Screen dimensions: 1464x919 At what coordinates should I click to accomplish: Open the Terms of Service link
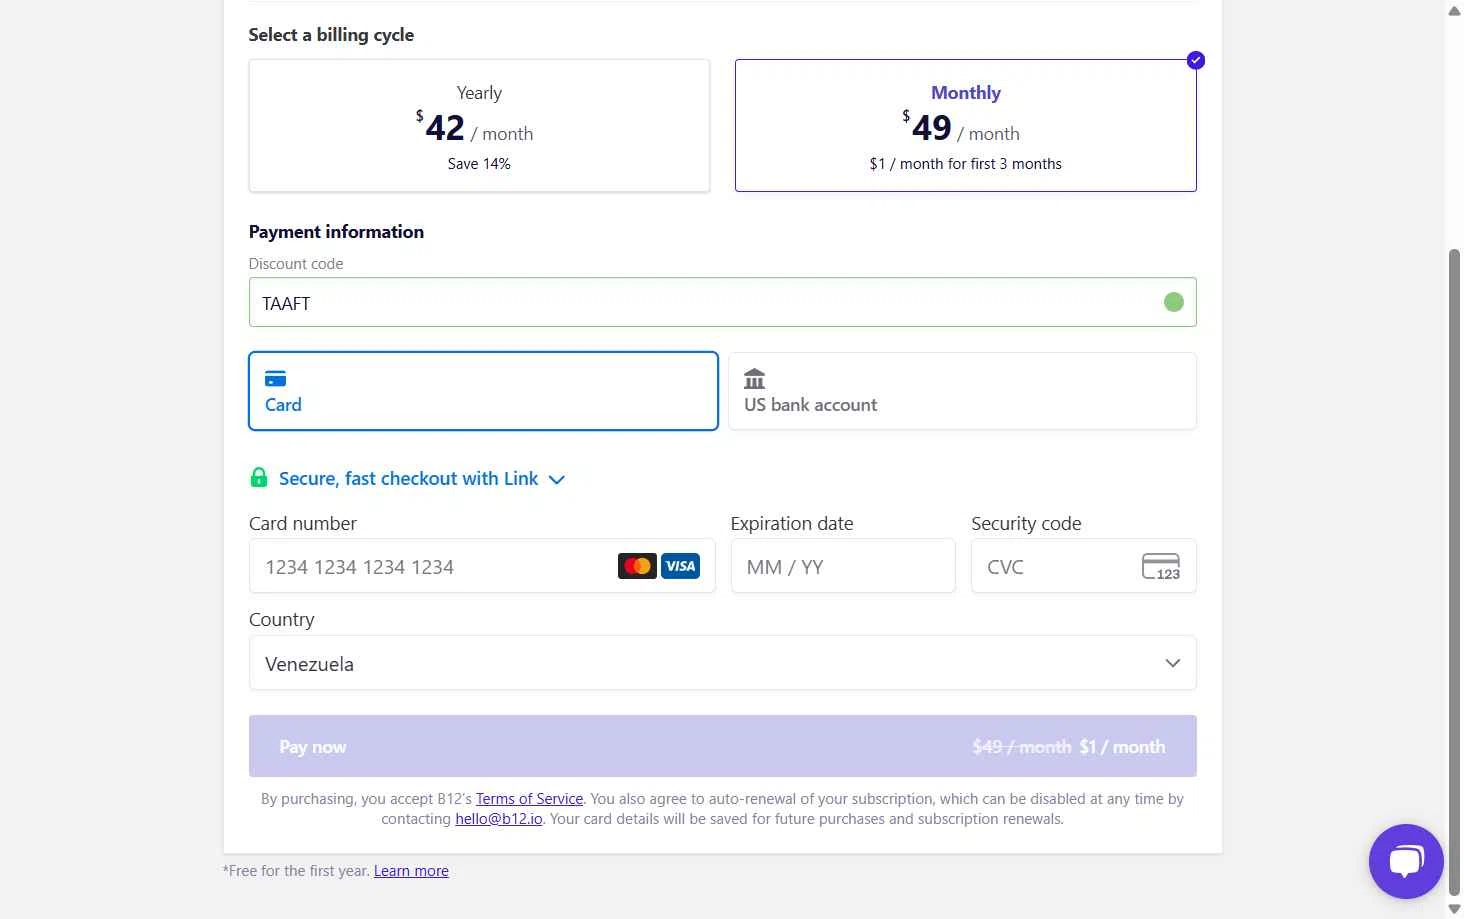pyautogui.click(x=529, y=799)
